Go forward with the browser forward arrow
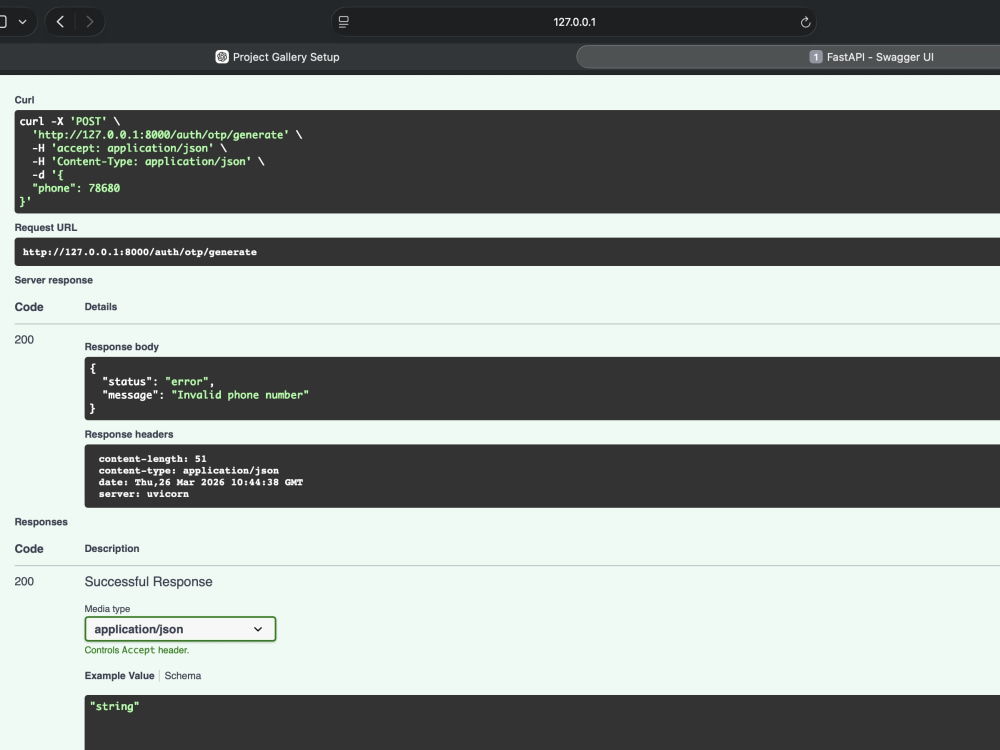The width and height of the screenshot is (1000, 750). click(x=89, y=22)
